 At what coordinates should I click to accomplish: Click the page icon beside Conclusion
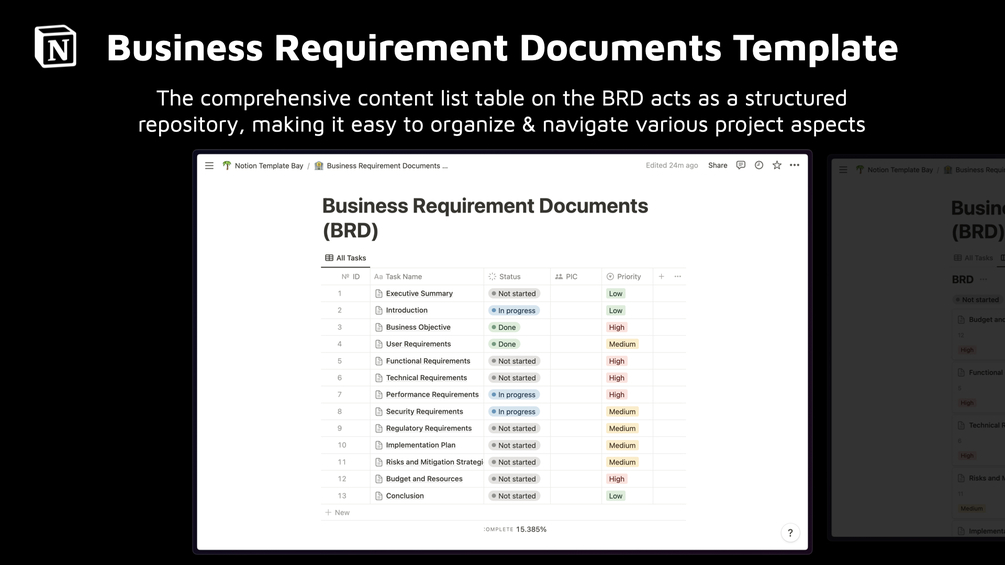[x=379, y=496]
